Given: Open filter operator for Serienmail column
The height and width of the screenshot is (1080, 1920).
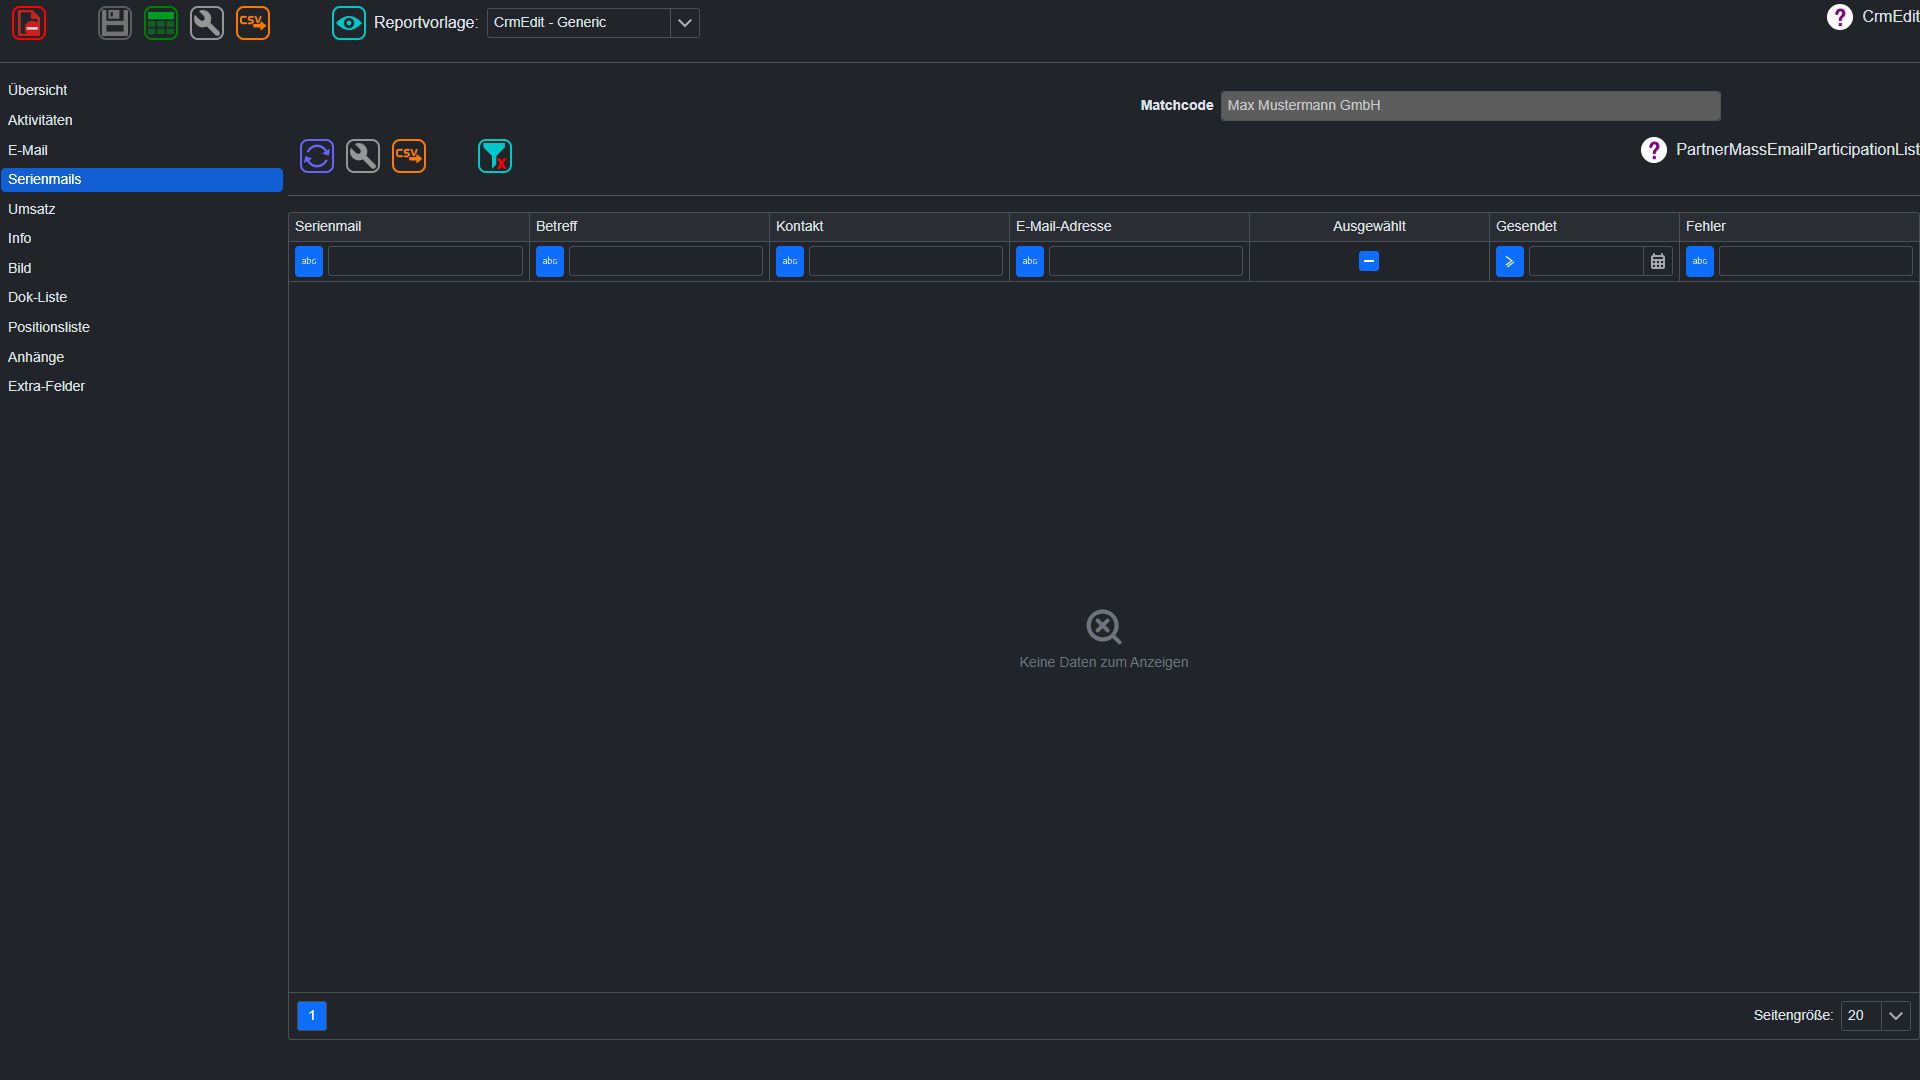Looking at the screenshot, I should 309,261.
